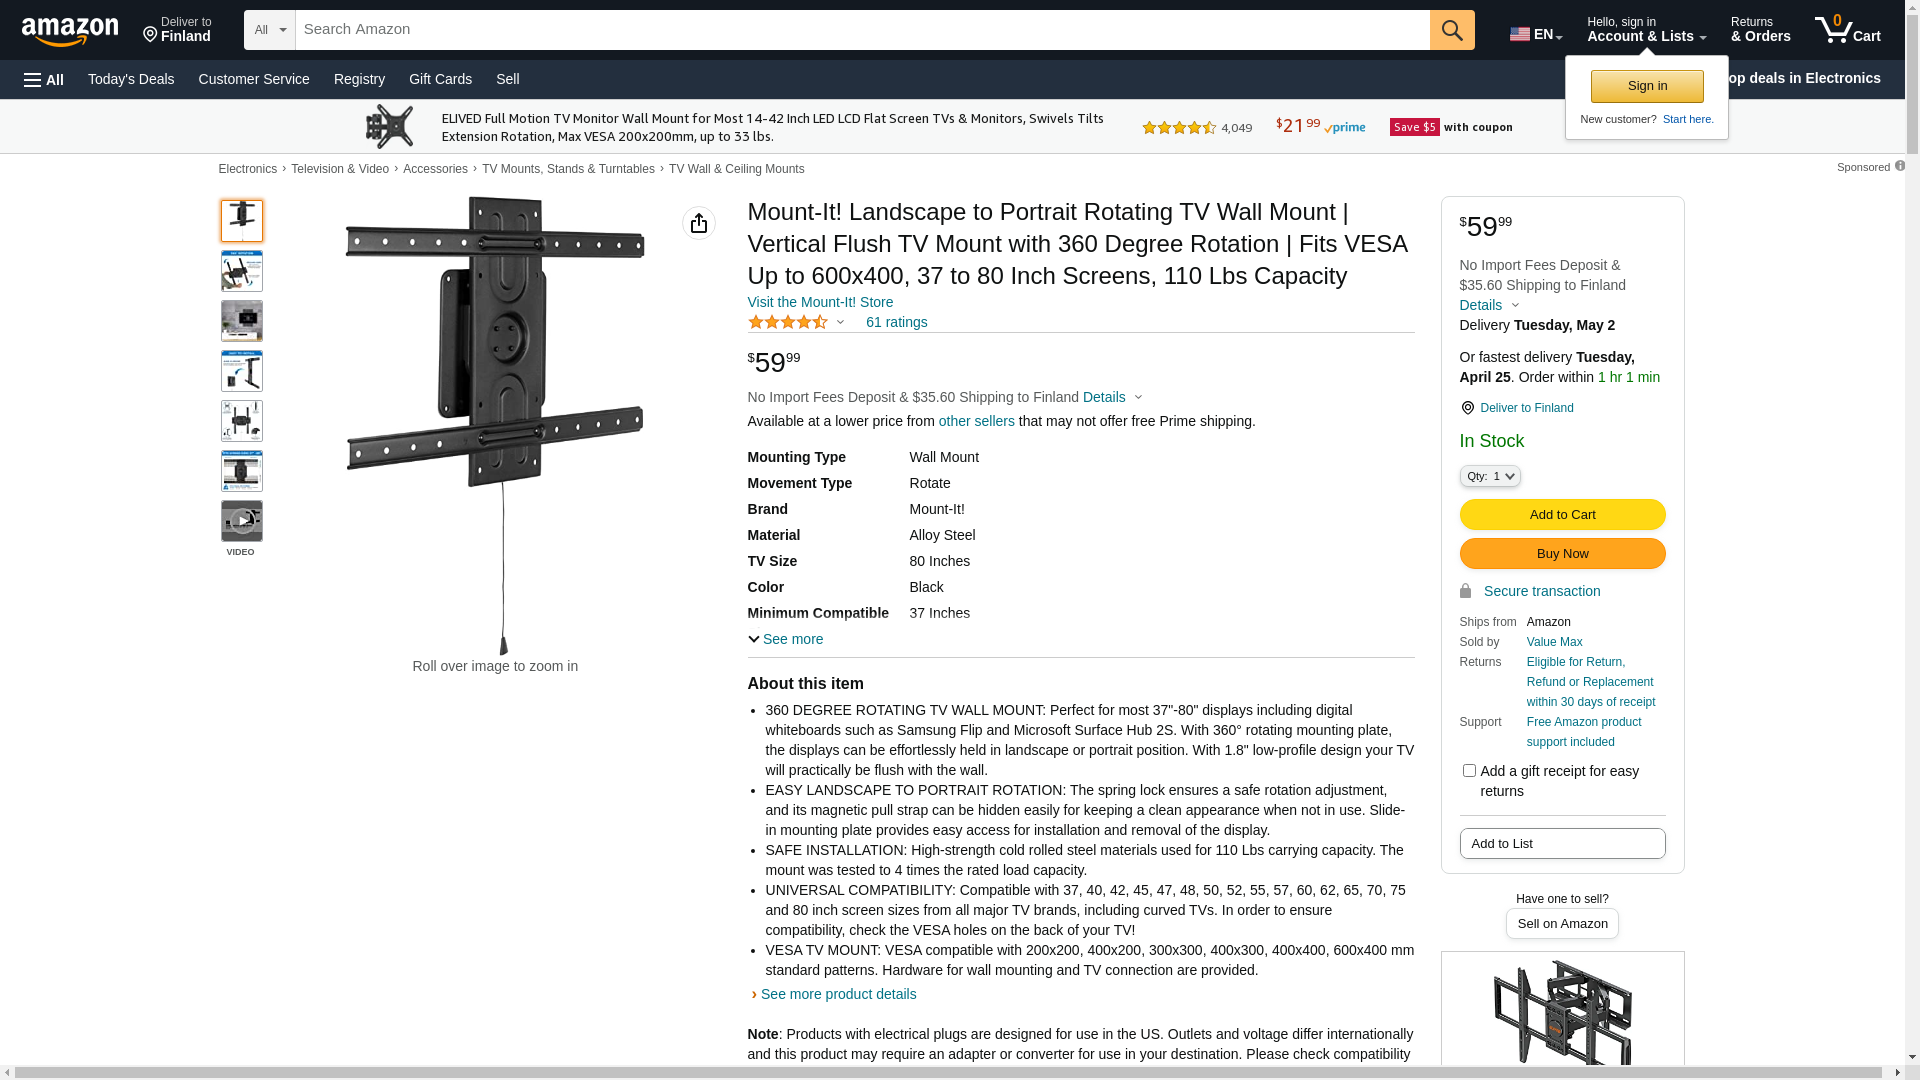Enable the gift receipt checkbox

(x=1469, y=771)
